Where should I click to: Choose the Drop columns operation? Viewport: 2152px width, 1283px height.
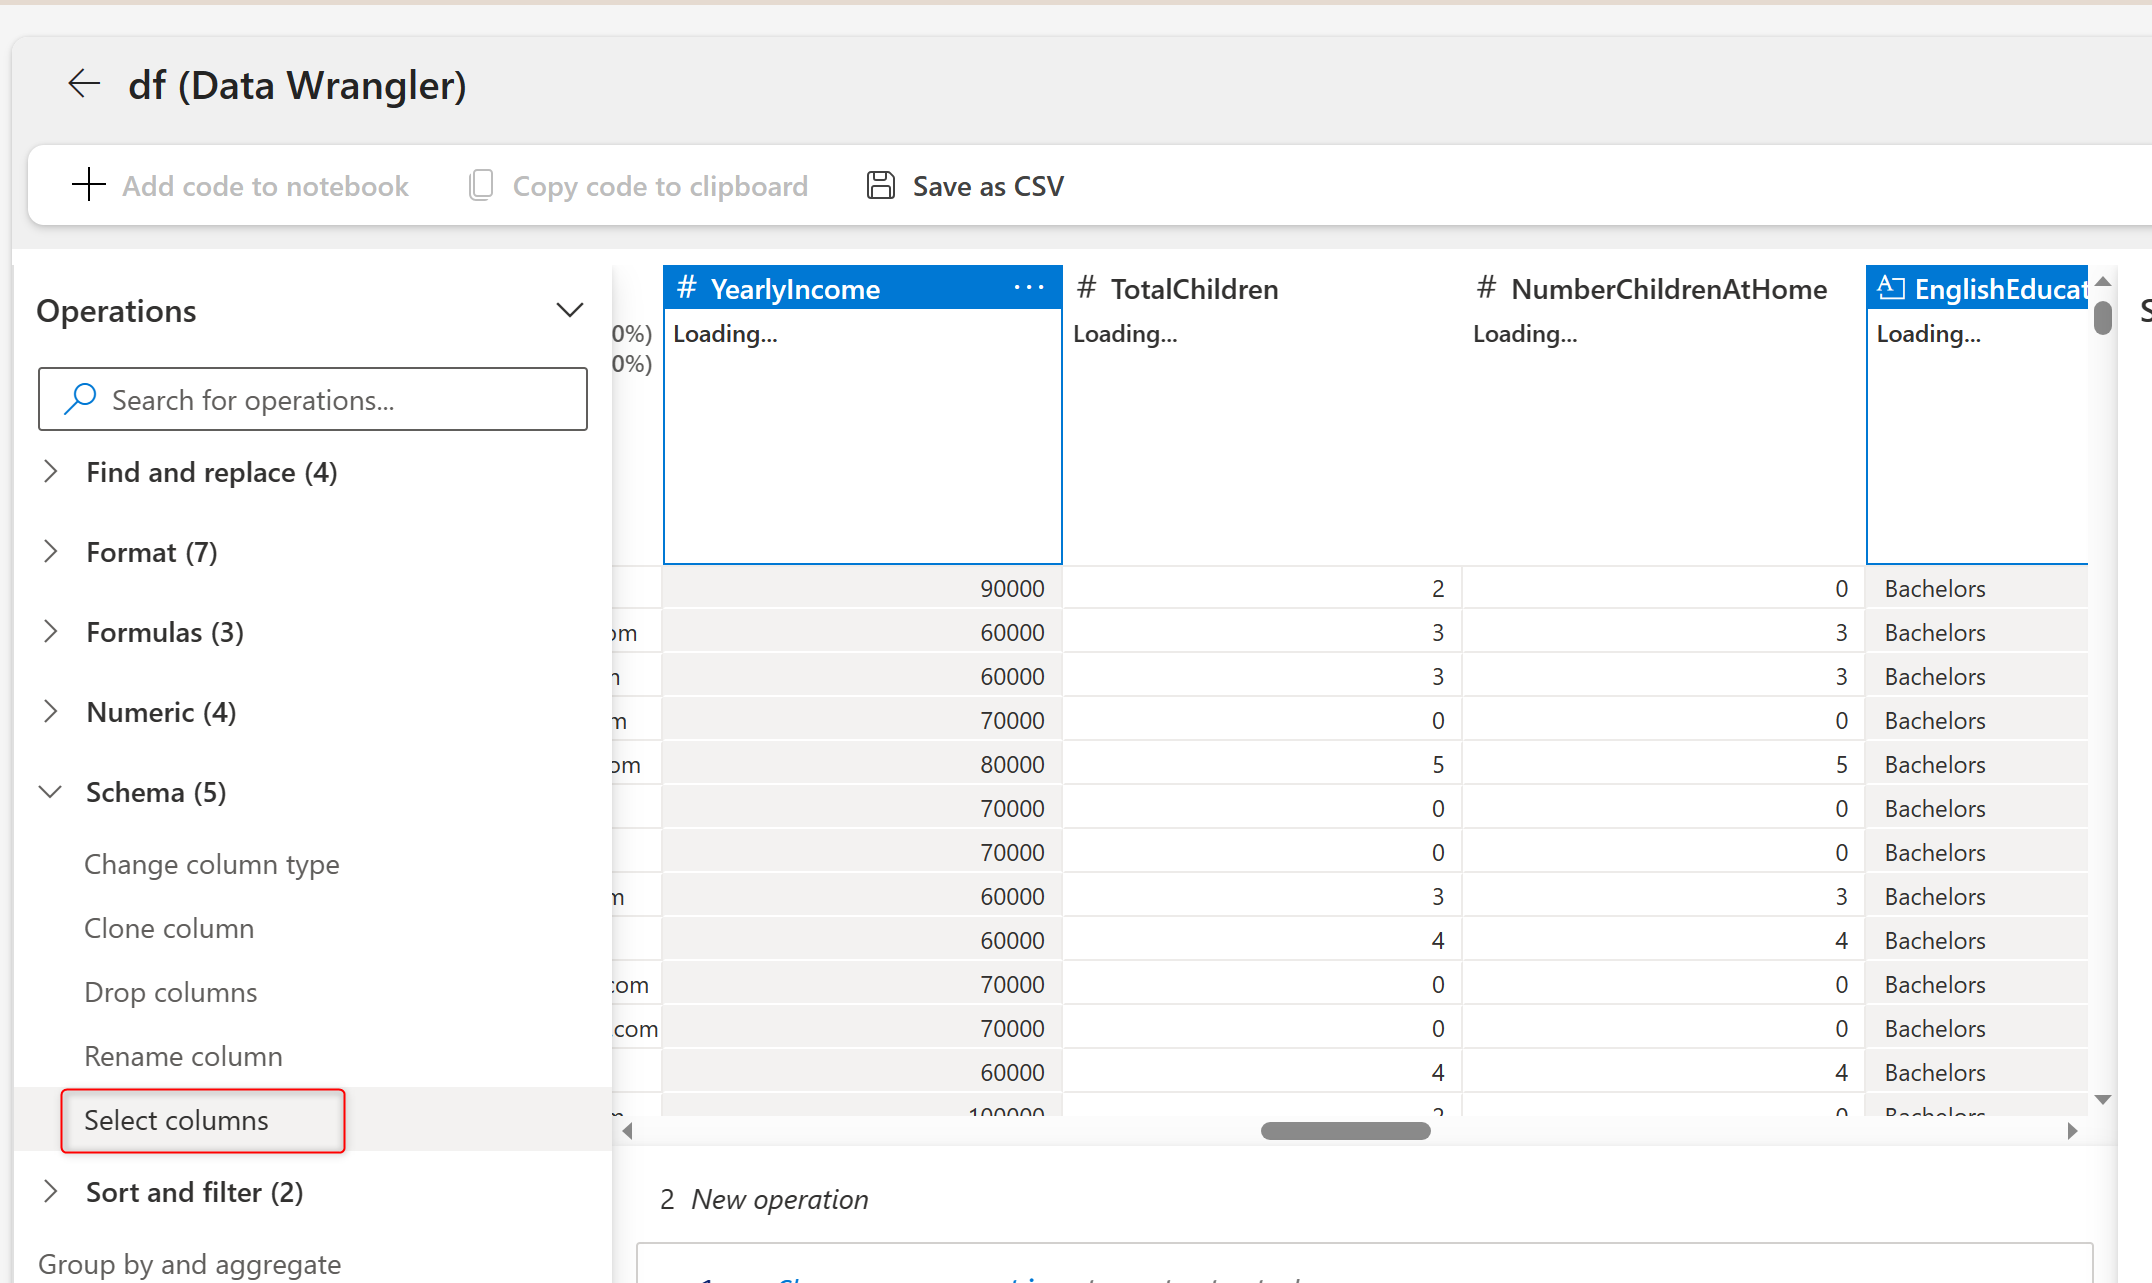click(x=171, y=992)
